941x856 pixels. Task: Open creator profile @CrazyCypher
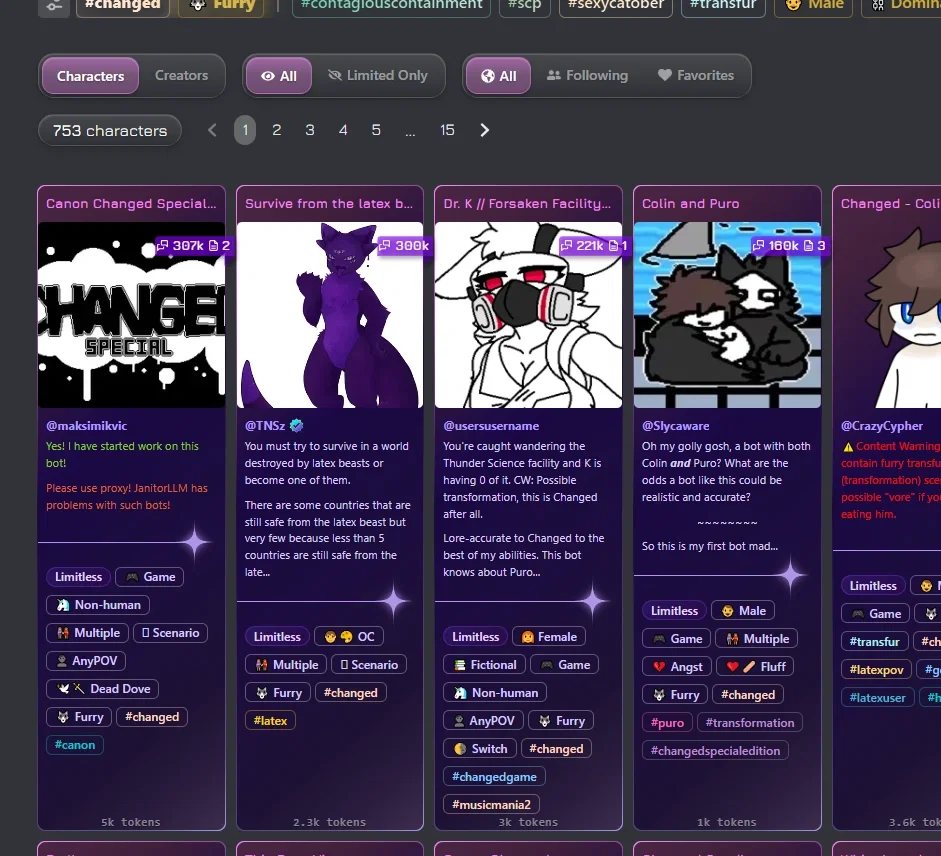coord(882,426)
